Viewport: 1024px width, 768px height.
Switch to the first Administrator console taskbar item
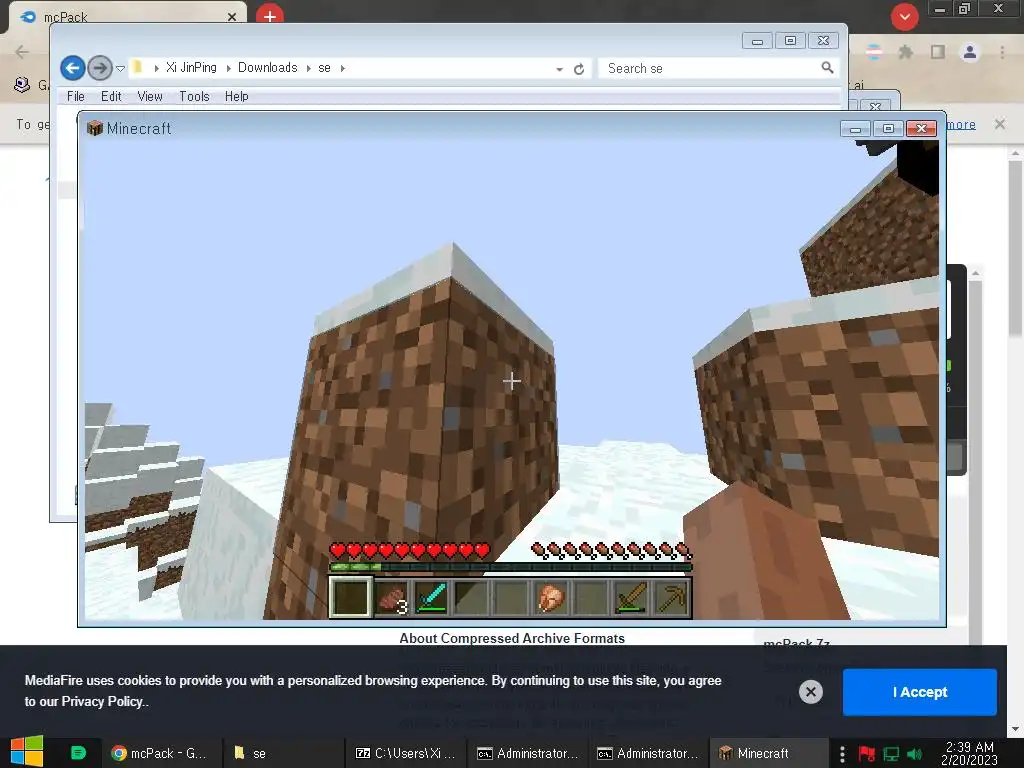click(528, 753)
